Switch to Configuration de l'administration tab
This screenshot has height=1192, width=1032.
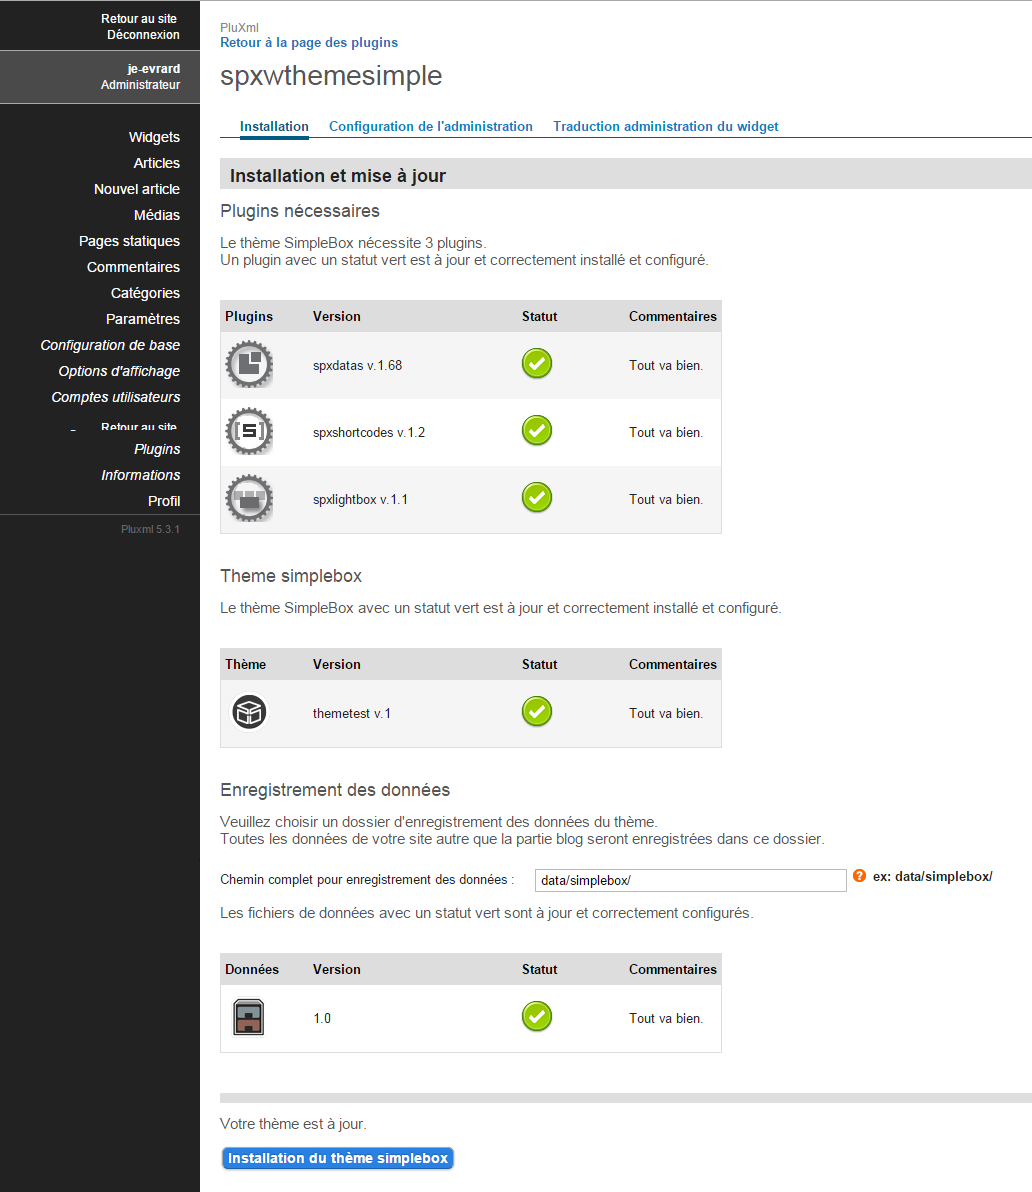coord(430,126)
